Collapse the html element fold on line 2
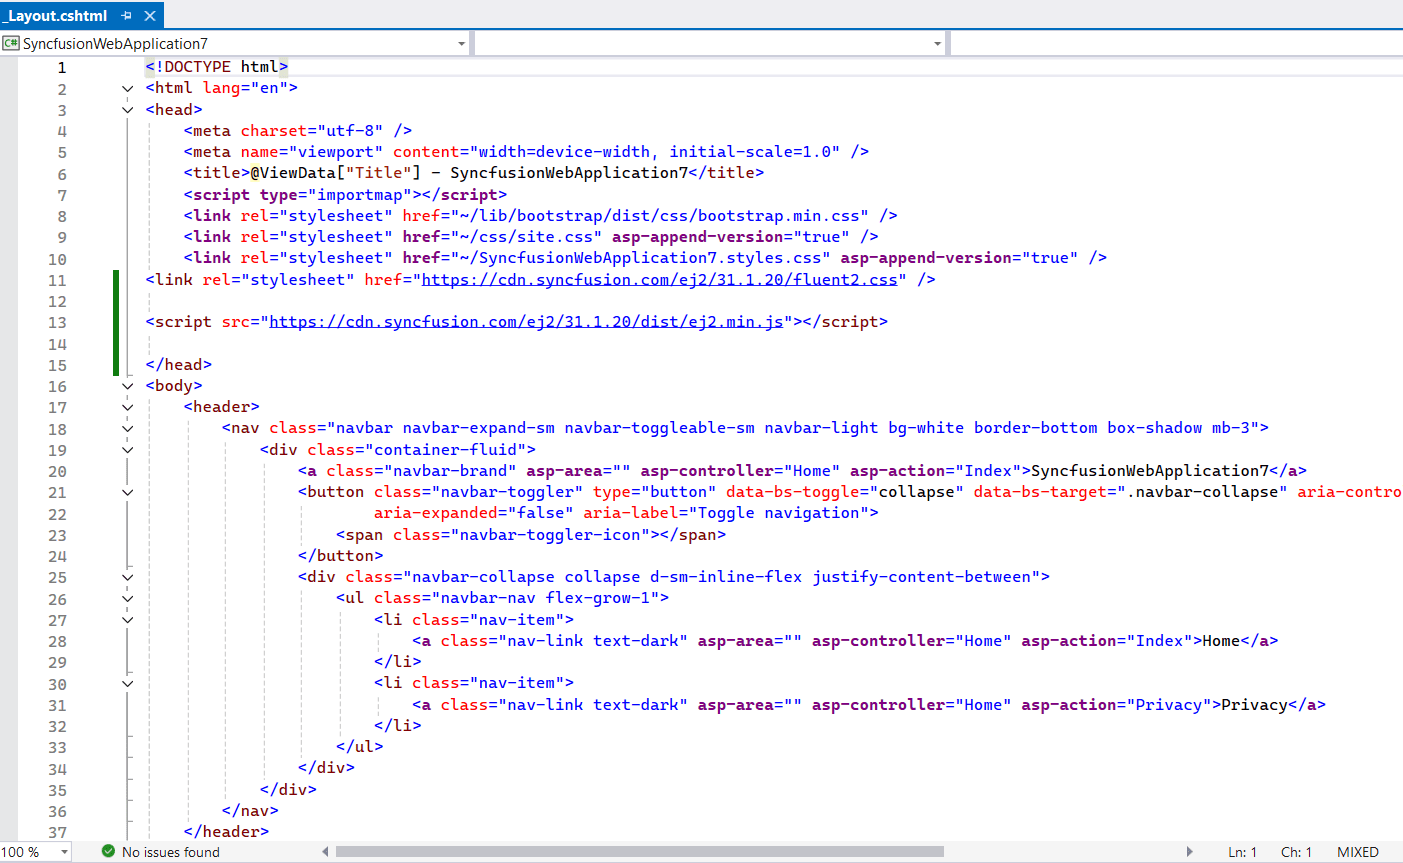The height and width of the screenshot is (863, 1403). click(x=127, y=88)
